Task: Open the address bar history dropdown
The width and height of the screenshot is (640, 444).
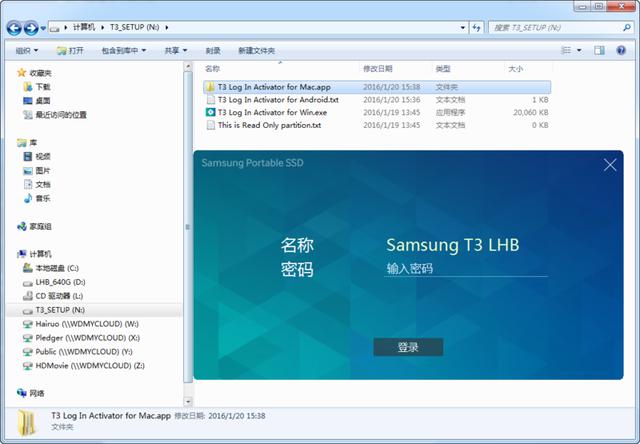Action: (462, 28)
